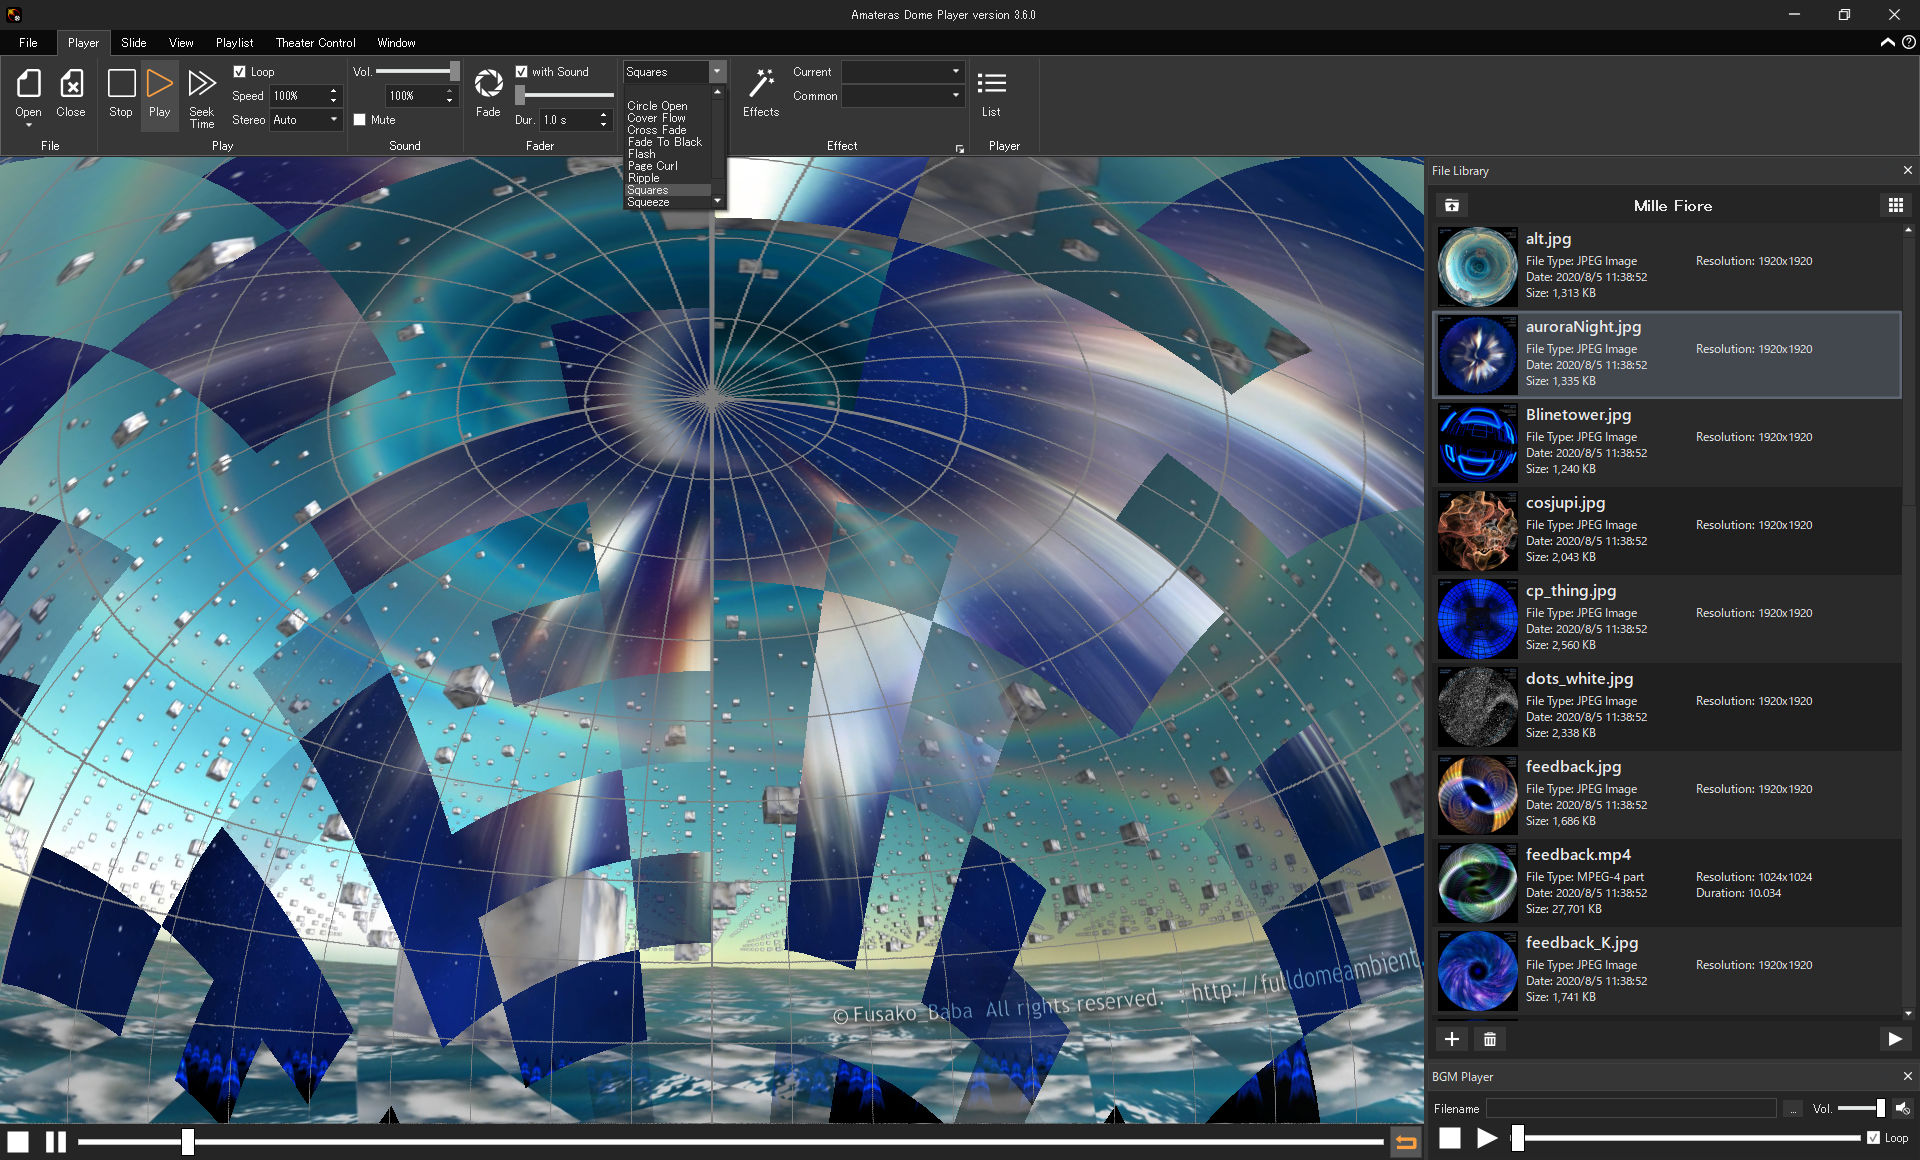Toggle the BGM Player Loop checkbox
The height and width of the screenshot is (1160, 1920).
point(1873,1137)
